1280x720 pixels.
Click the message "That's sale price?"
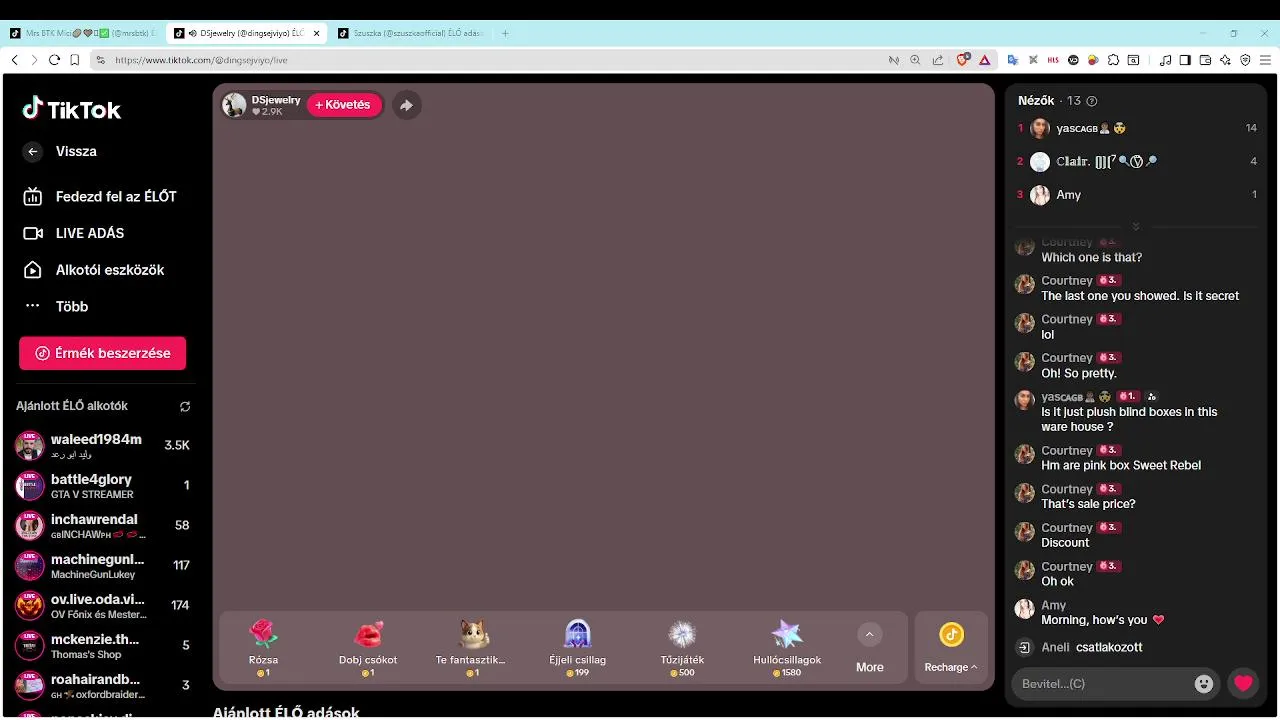pyautogui.click(x=1088, y=504)
